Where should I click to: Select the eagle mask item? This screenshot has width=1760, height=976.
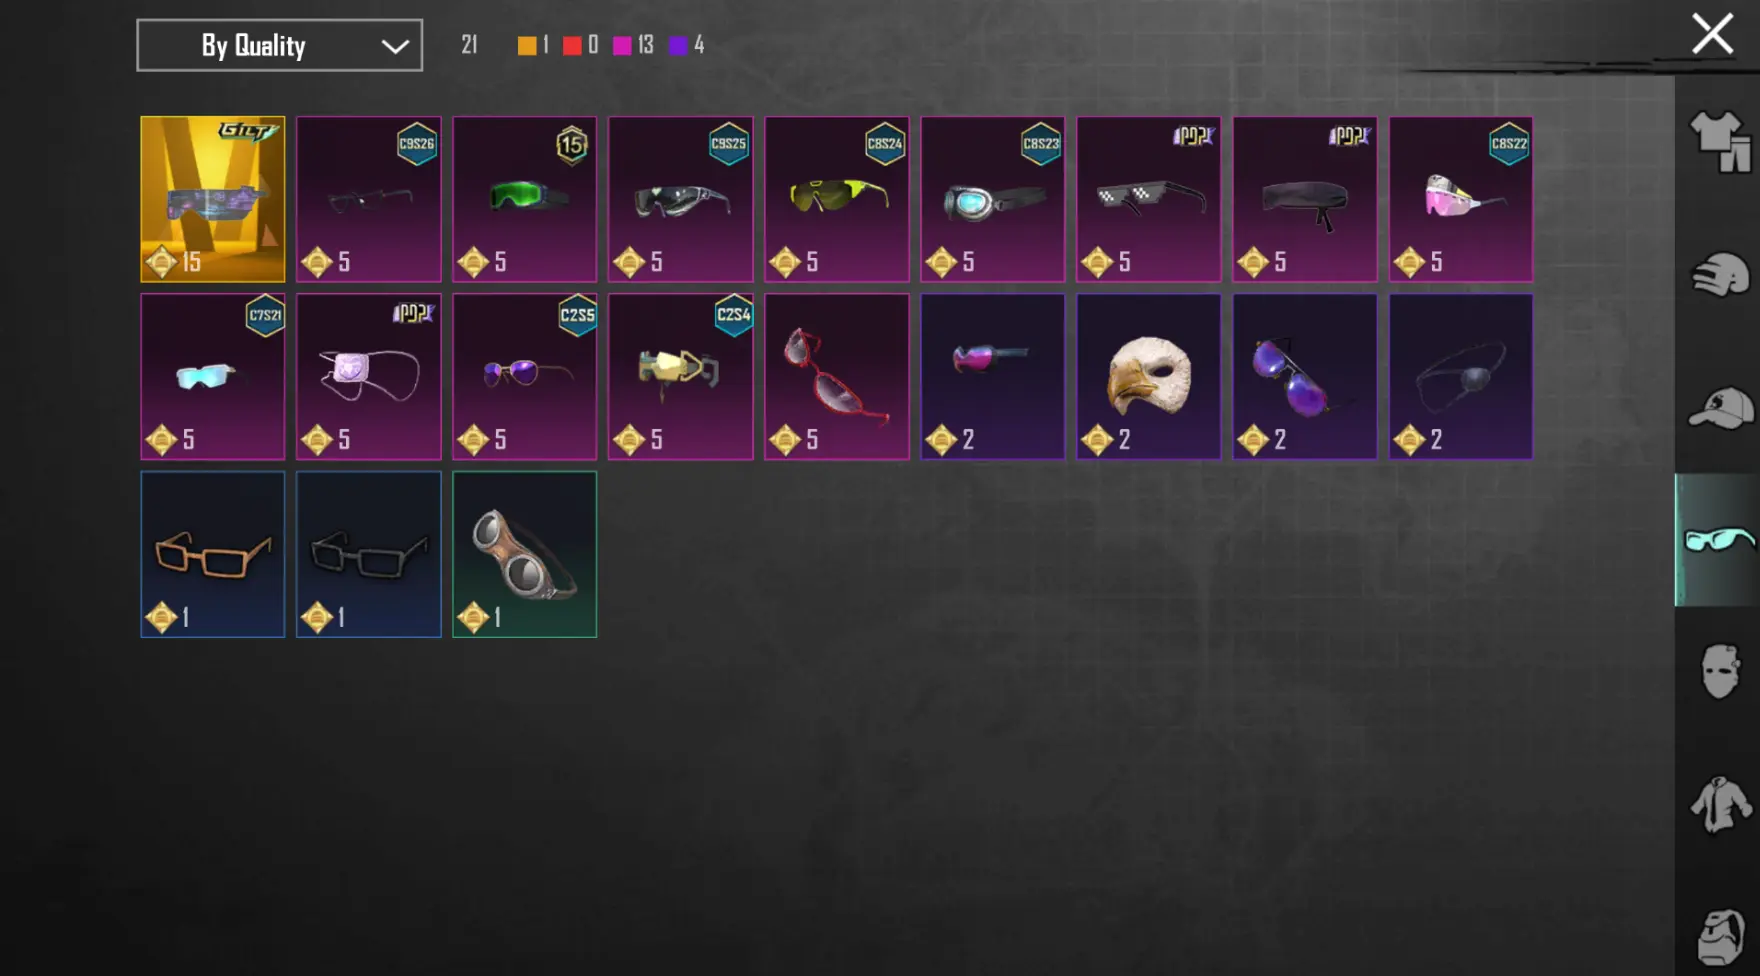click(1149, 377)
